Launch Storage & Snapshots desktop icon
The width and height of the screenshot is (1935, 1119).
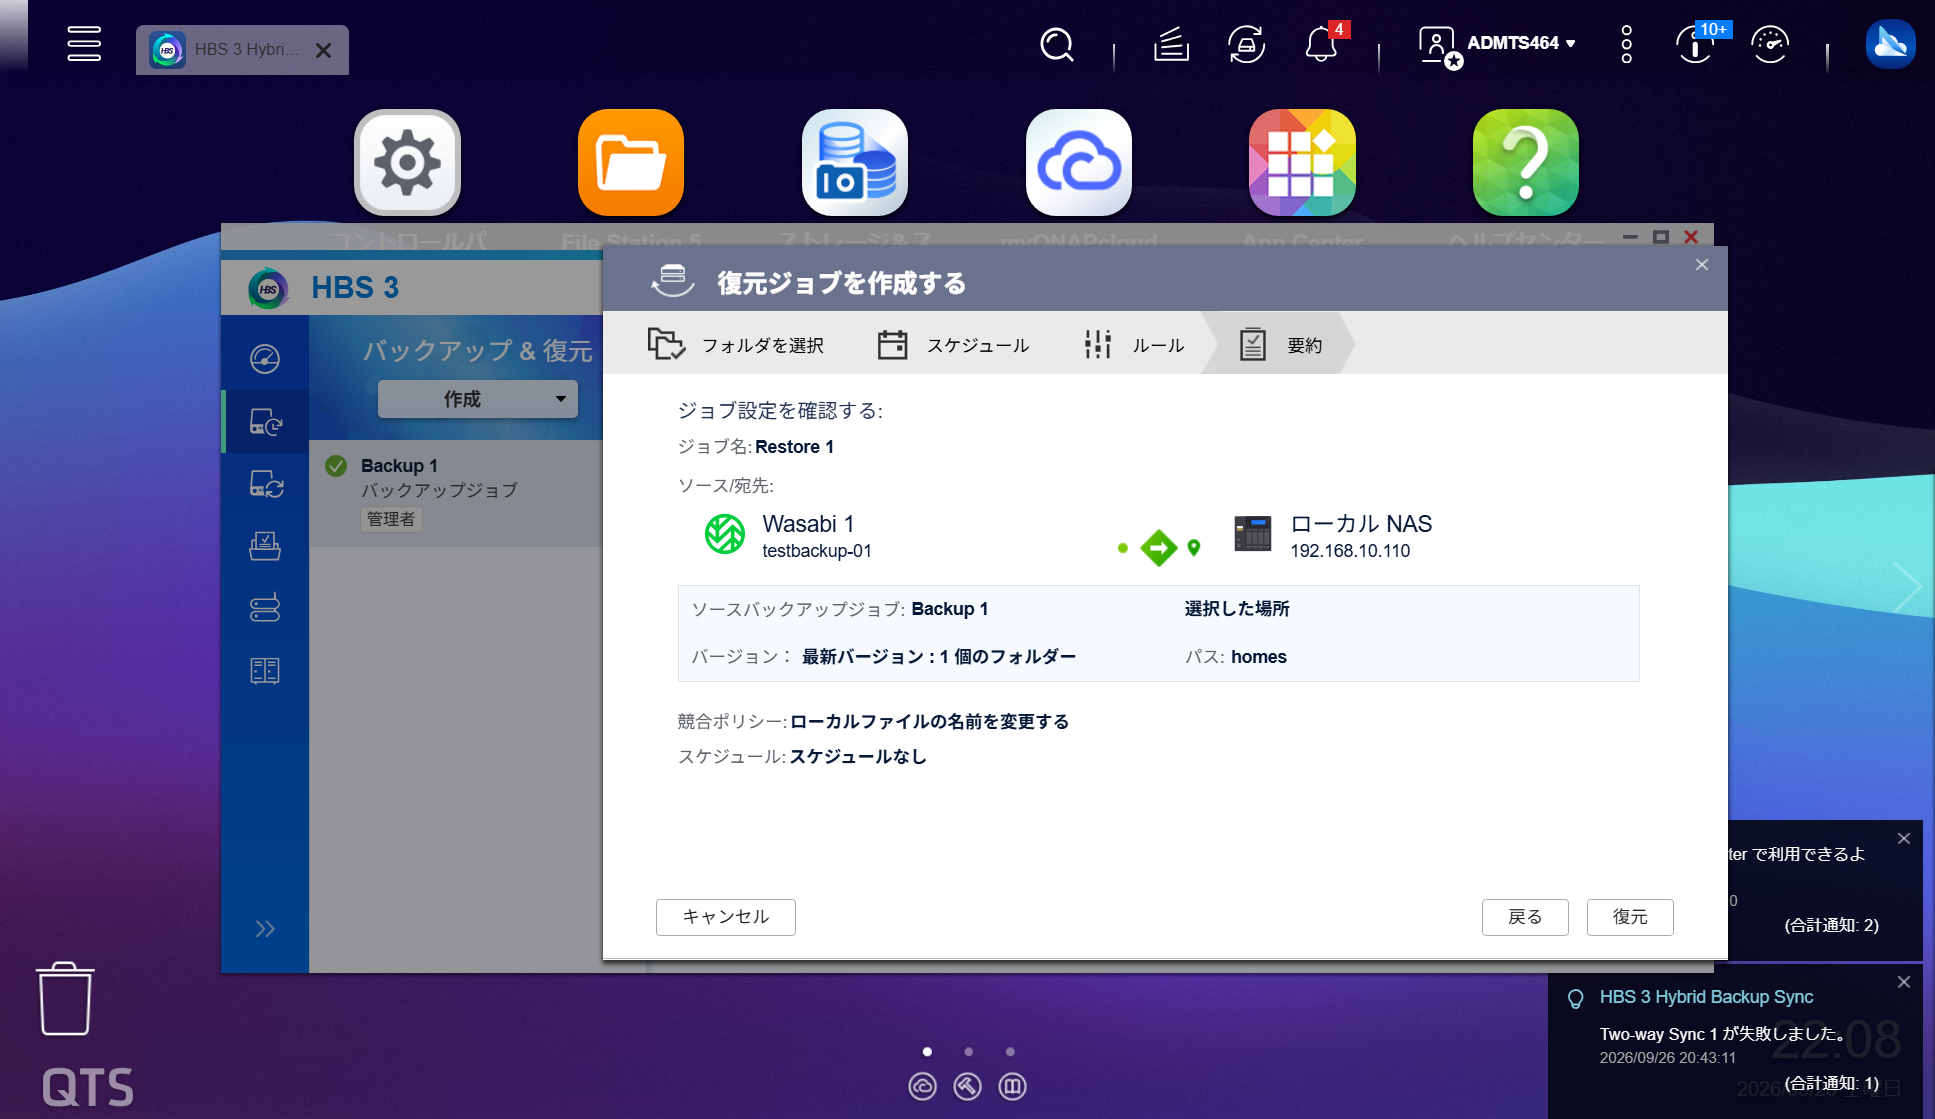point(855,162)
